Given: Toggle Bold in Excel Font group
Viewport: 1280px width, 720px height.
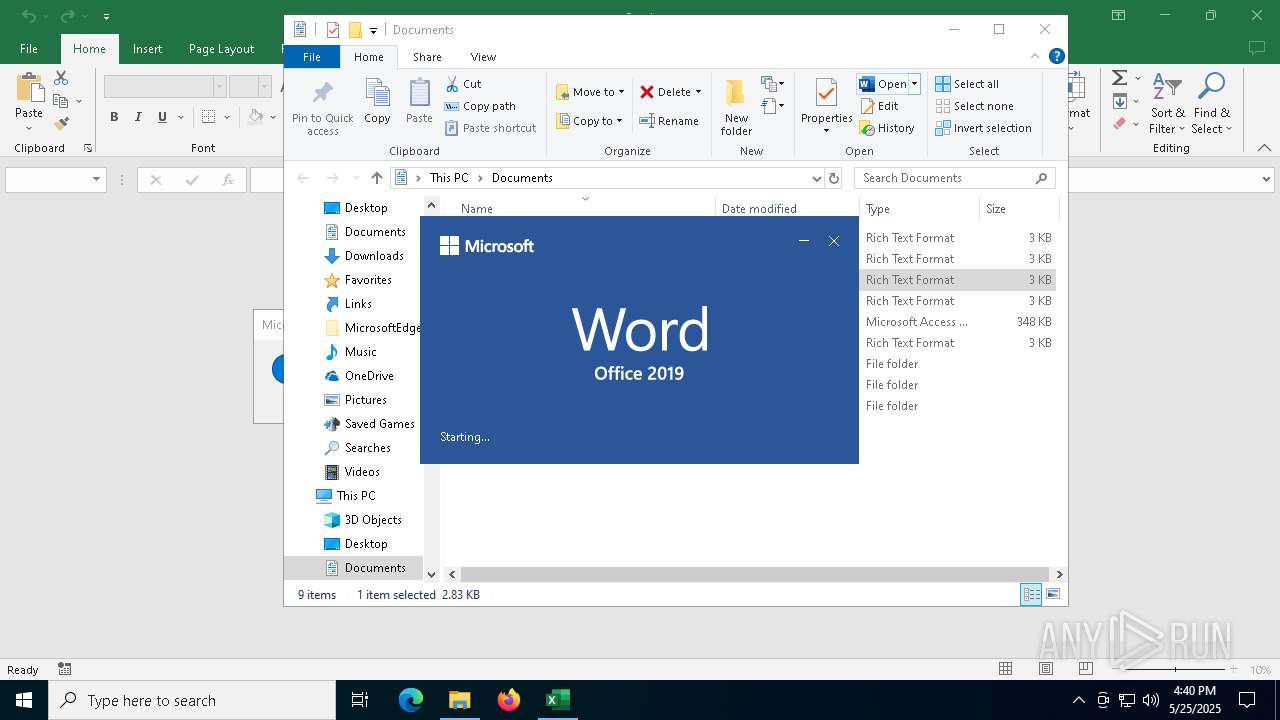Looking at the screenshot, I should 114,117.
